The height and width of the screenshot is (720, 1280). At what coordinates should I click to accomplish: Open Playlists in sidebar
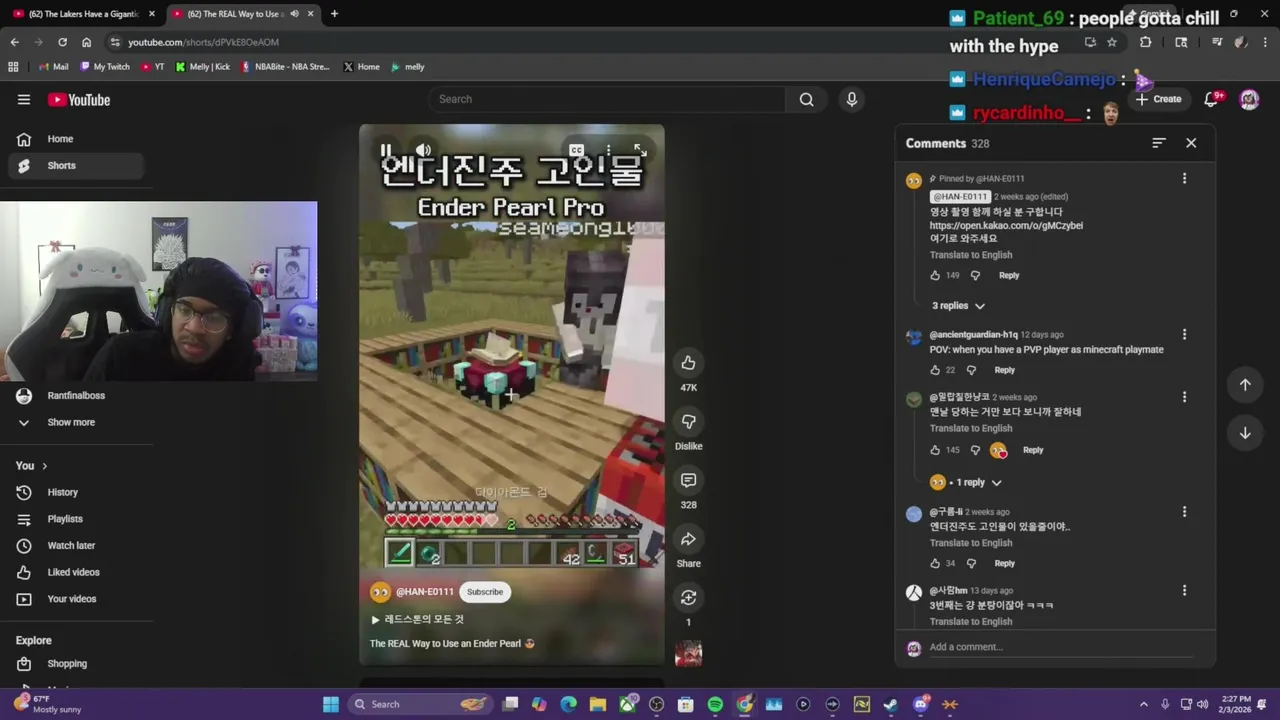pyautogui.click(x=75, y=519)
